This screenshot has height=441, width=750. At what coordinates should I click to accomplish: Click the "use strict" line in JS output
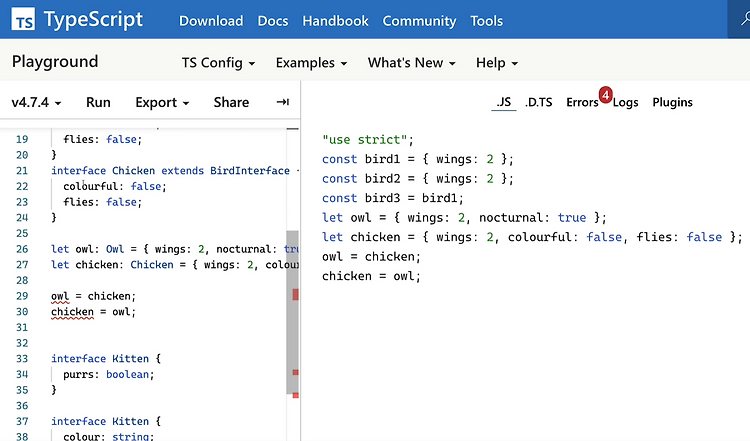tap(368, 140)
